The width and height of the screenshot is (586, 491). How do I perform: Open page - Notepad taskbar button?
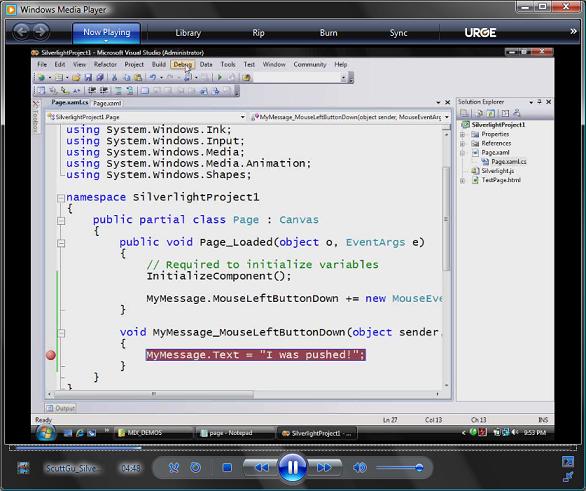point(235,433)
